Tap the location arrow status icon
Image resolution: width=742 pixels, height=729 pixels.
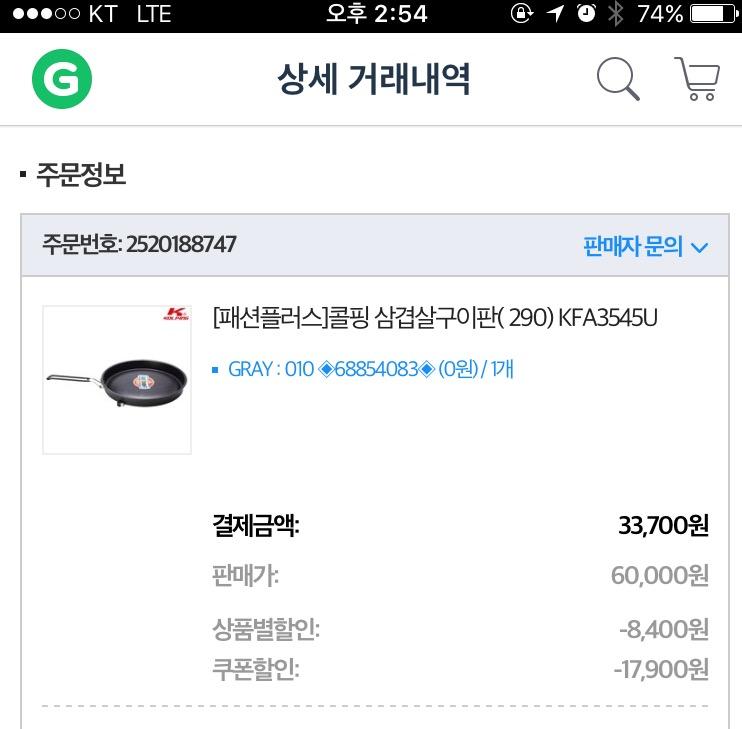point(555,14)
